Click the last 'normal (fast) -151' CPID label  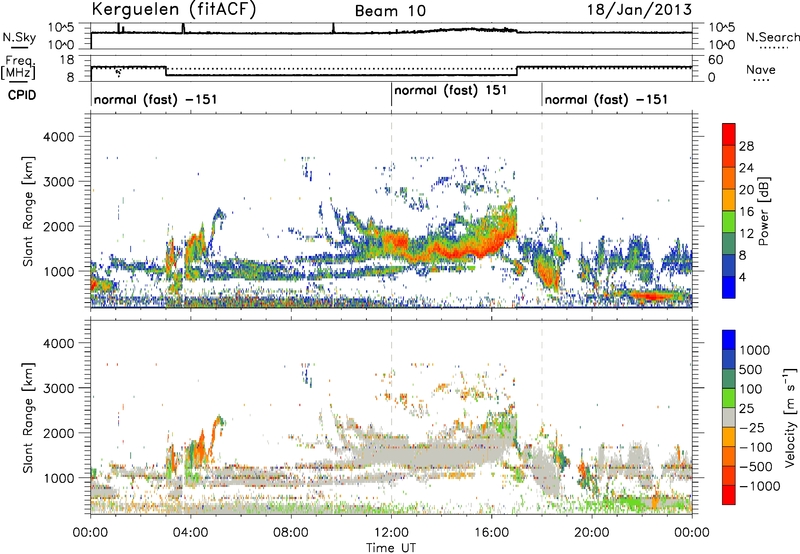point(606,99)
